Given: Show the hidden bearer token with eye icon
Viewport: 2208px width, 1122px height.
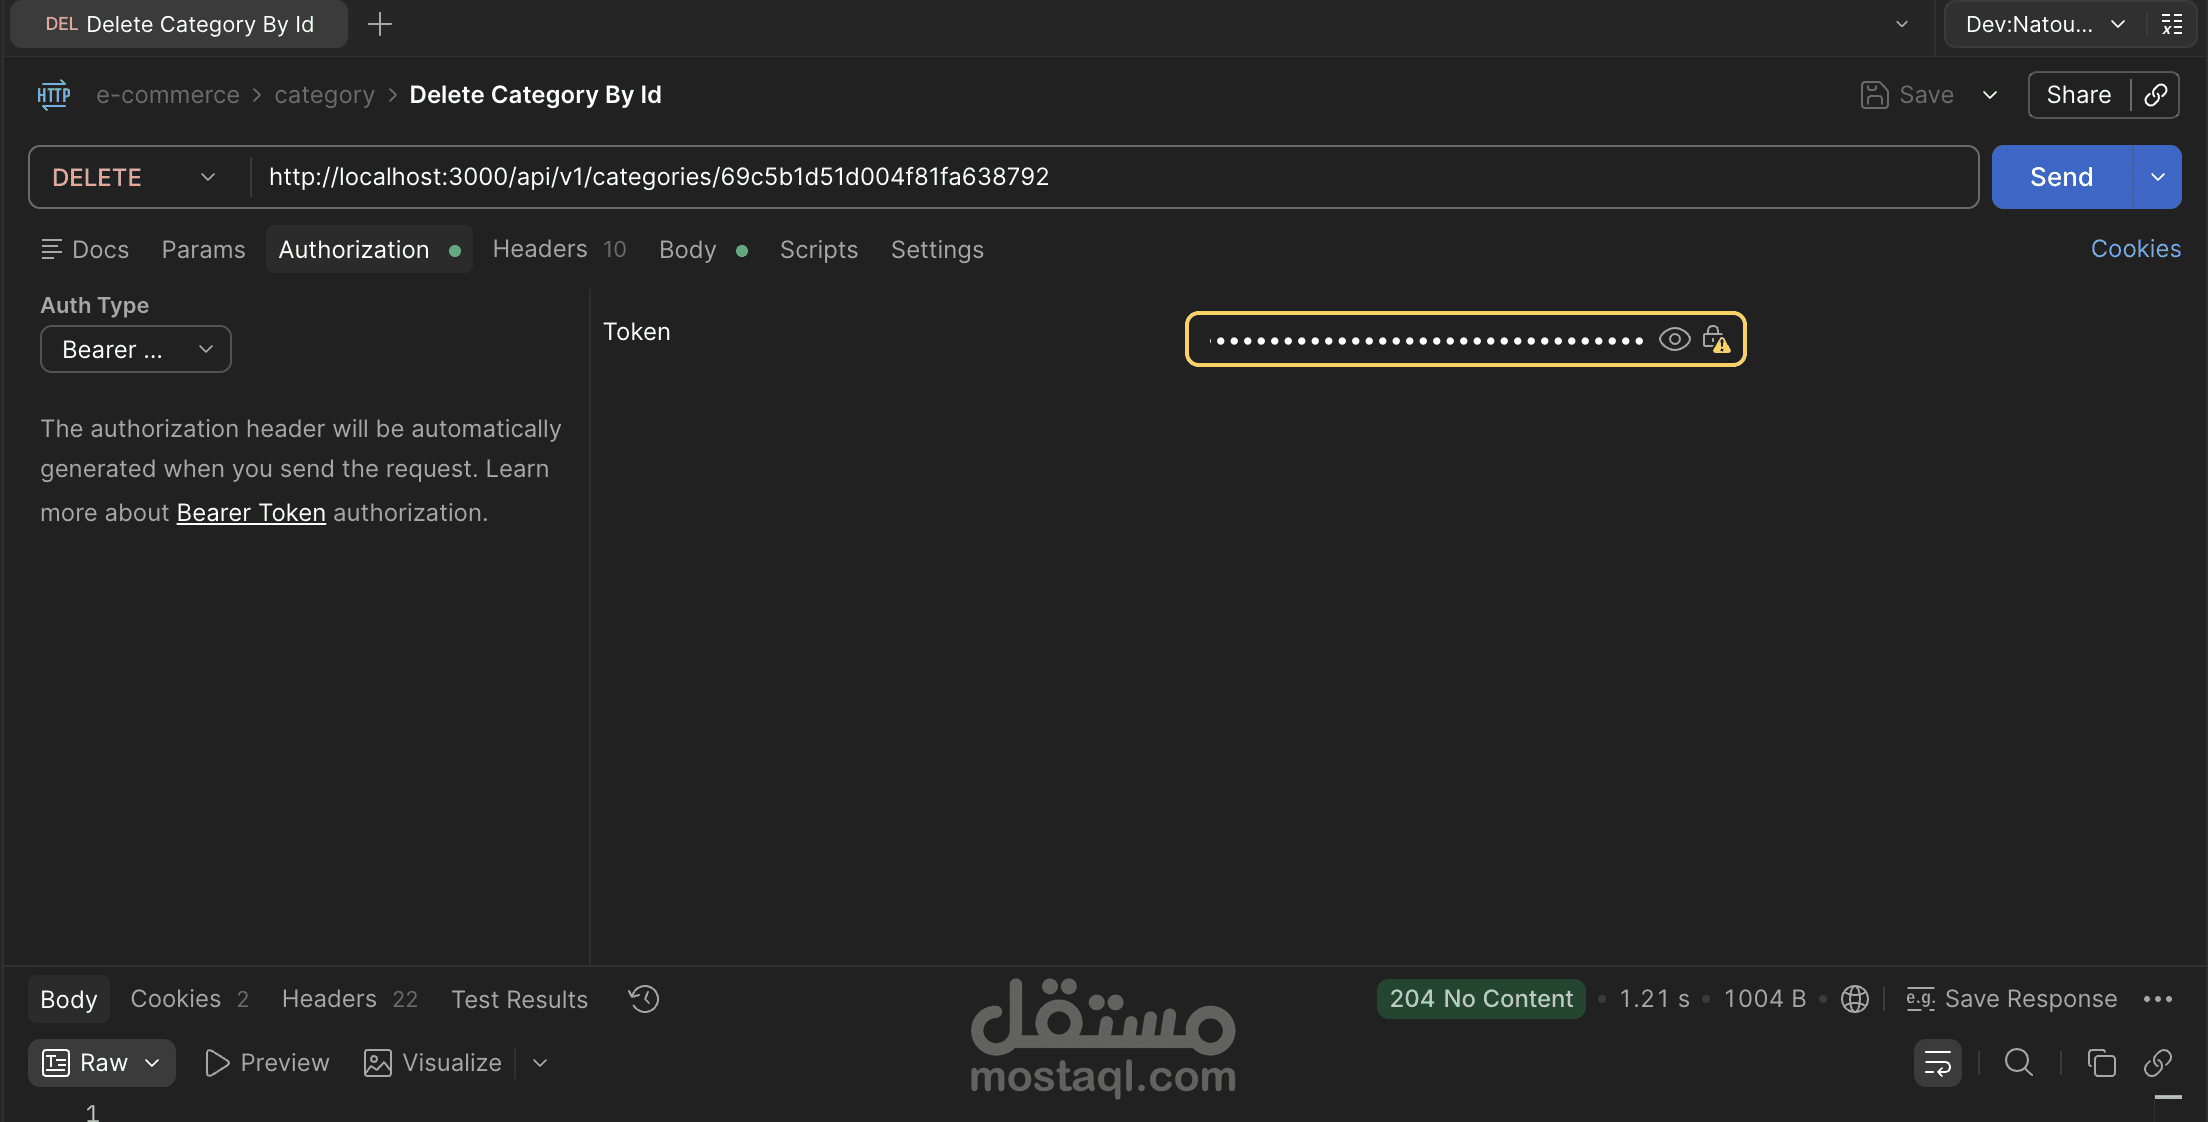Looking at the screenshot, I should [x=1674, y=339].
